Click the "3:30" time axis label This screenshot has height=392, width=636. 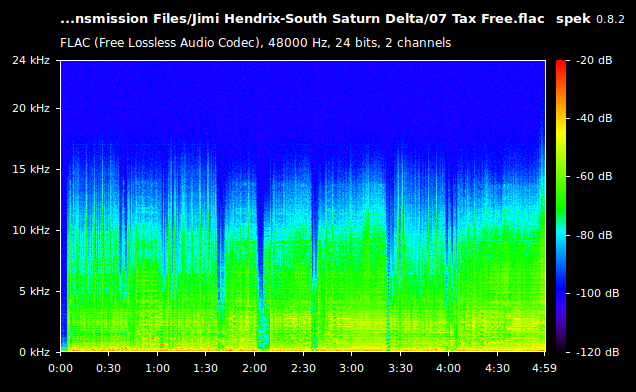[x=400, y=368]
